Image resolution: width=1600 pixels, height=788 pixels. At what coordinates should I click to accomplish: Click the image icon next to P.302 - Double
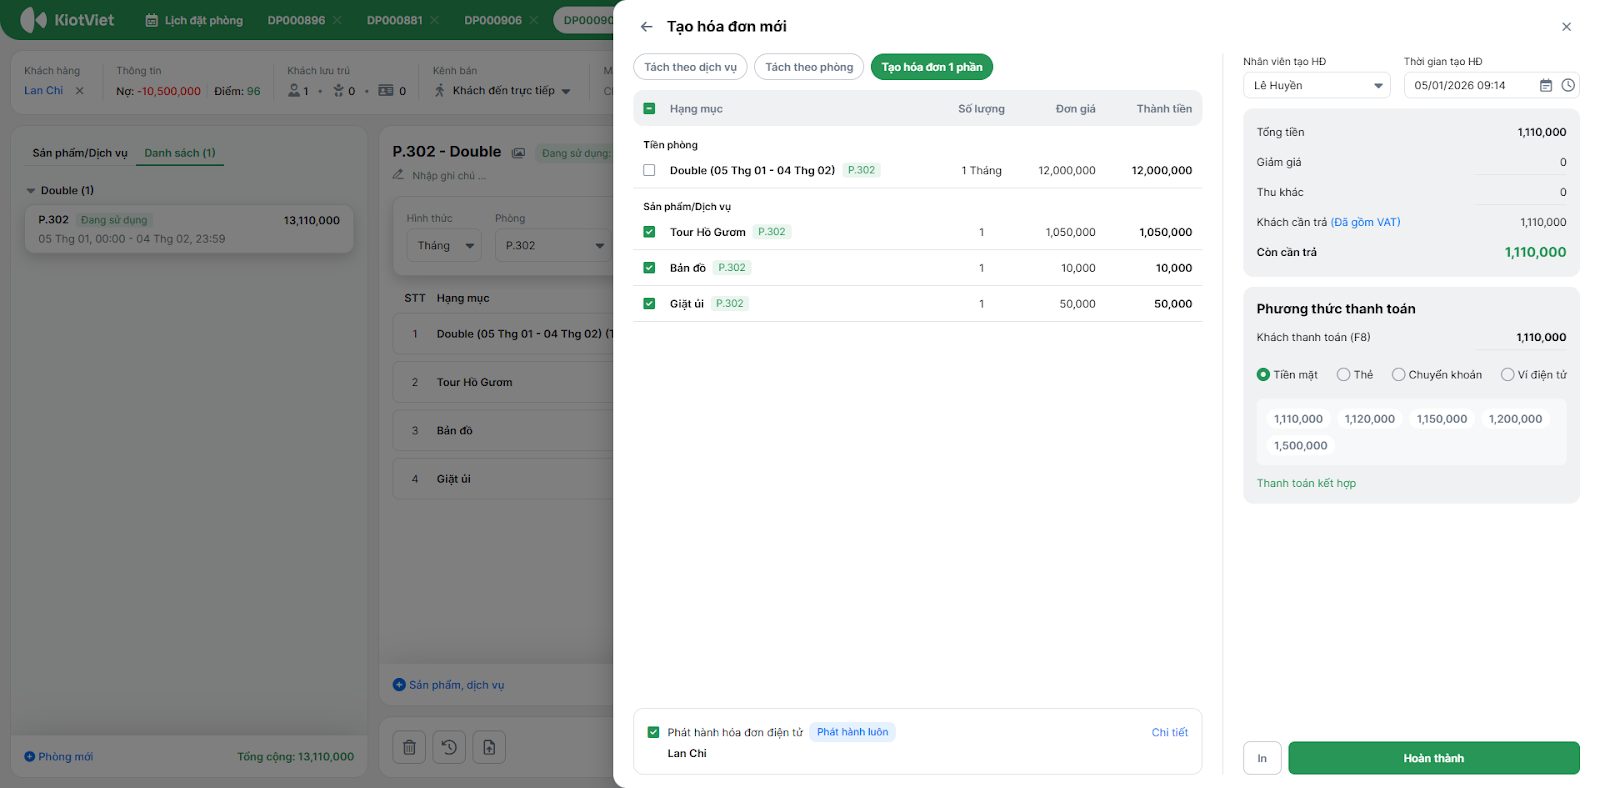coord(518,153)
